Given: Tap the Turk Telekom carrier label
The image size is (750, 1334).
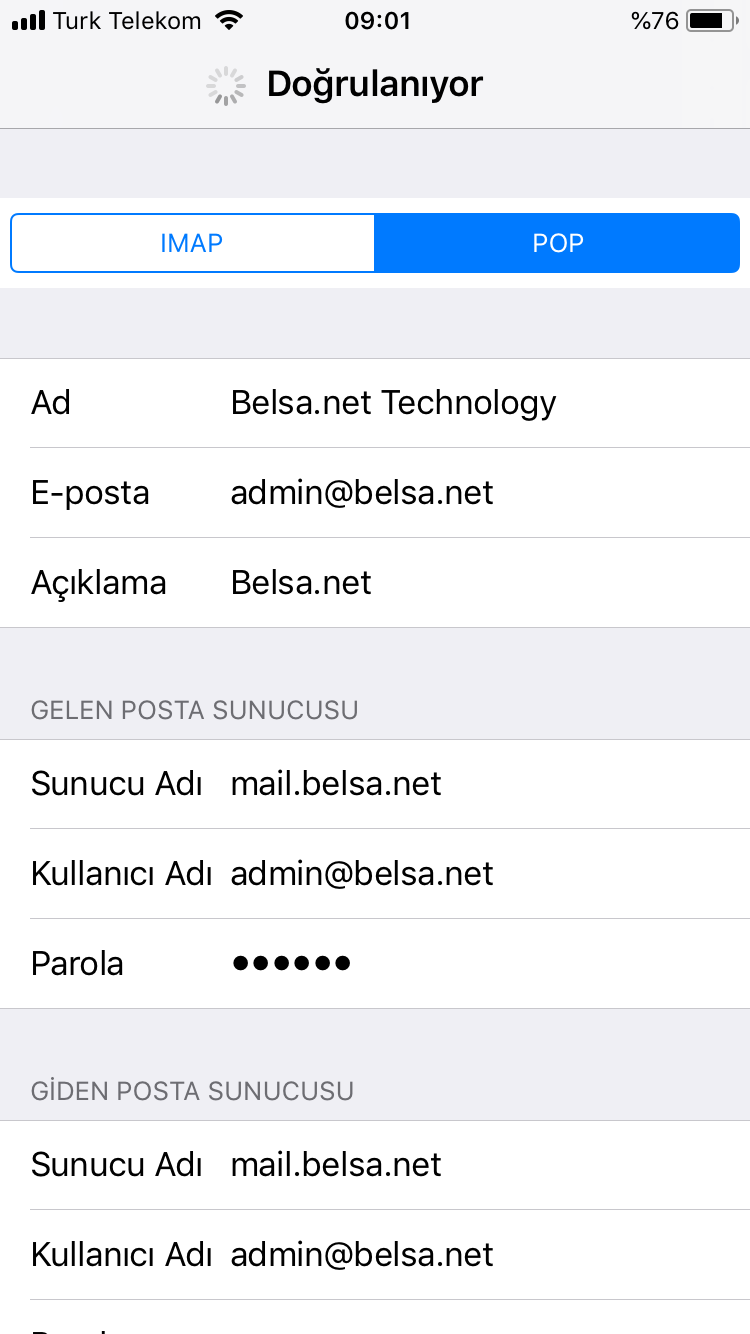Looking at the screenshot, I should 127,21.
